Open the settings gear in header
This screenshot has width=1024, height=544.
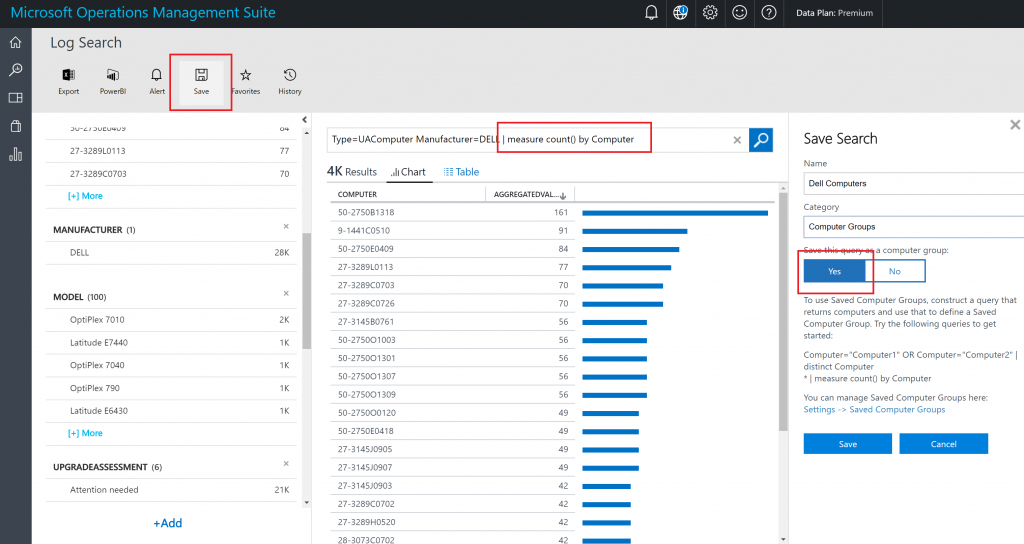tap(710, 13)
